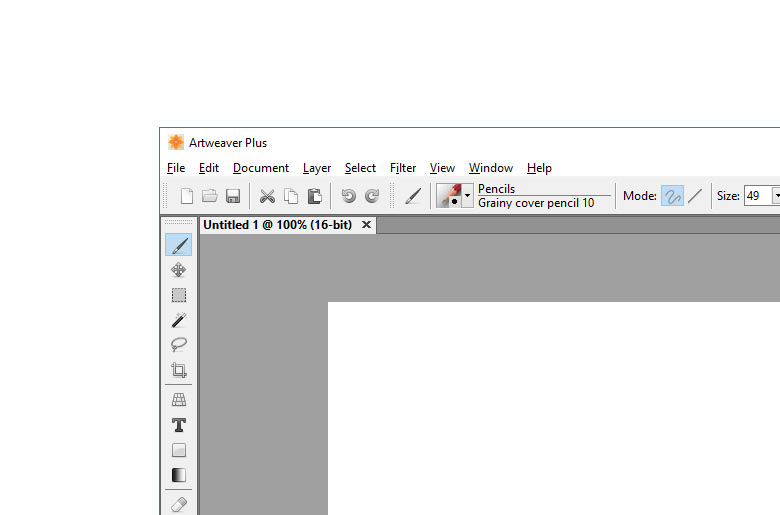Viewport: 780px width, 515px height.
Task: Click the Copy icon in toolbar
Action: (291, 196)
